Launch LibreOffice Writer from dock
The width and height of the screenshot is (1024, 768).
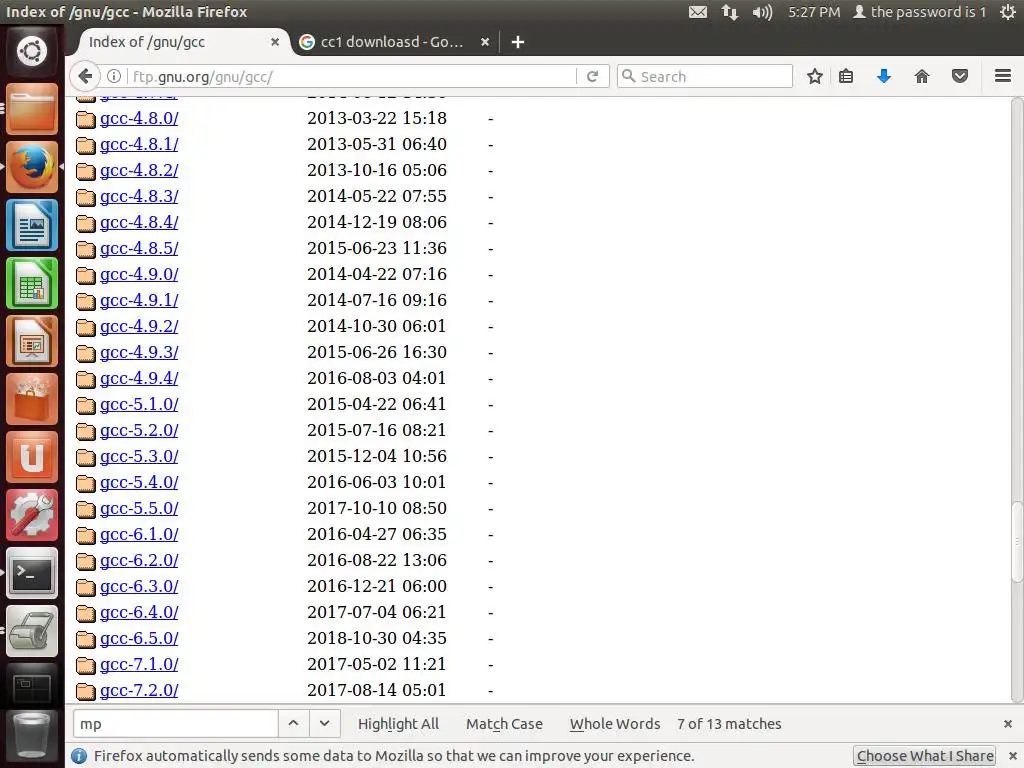click(x=31, y=225)
